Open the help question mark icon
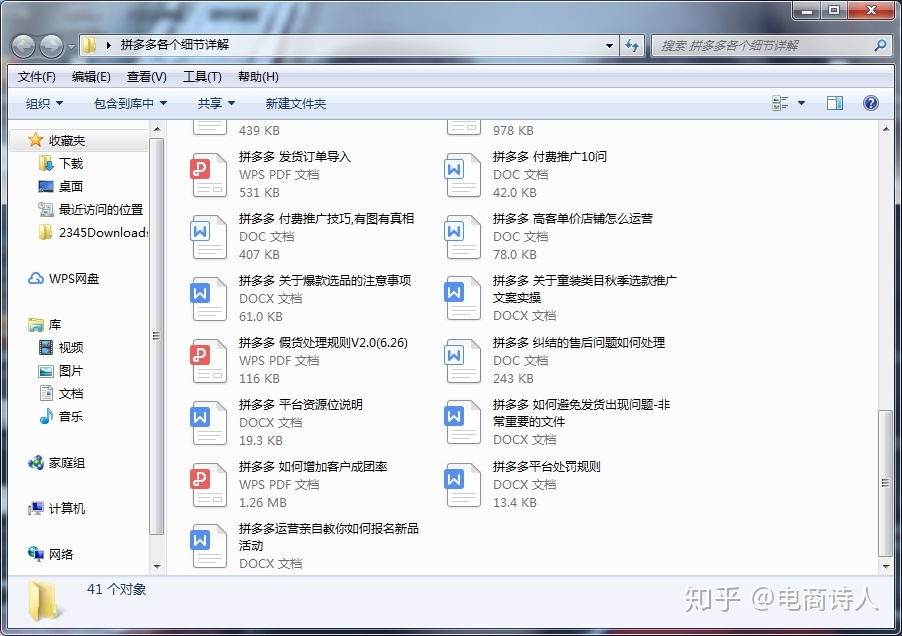This screenshot has width=902, height=636. [870, 103]
